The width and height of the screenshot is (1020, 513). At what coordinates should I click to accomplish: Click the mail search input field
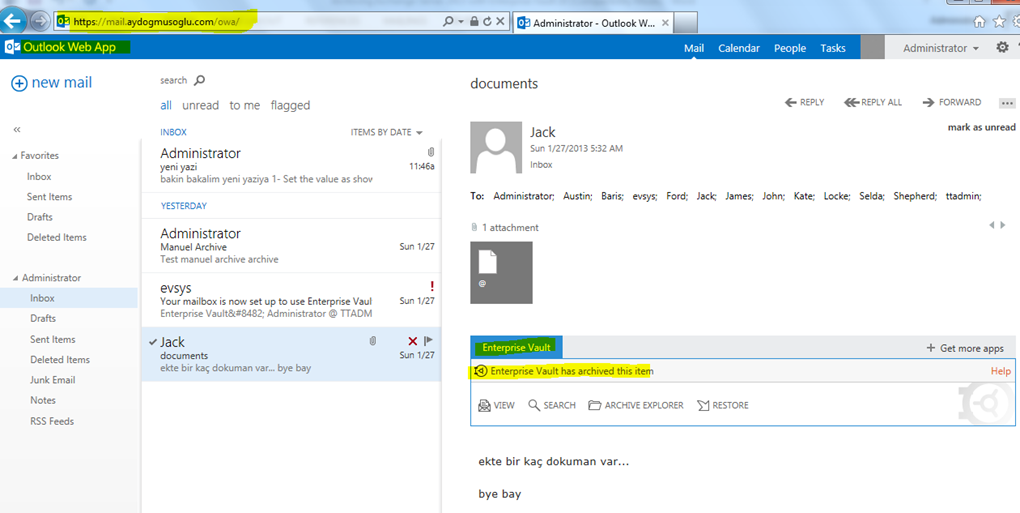point(174,80)
